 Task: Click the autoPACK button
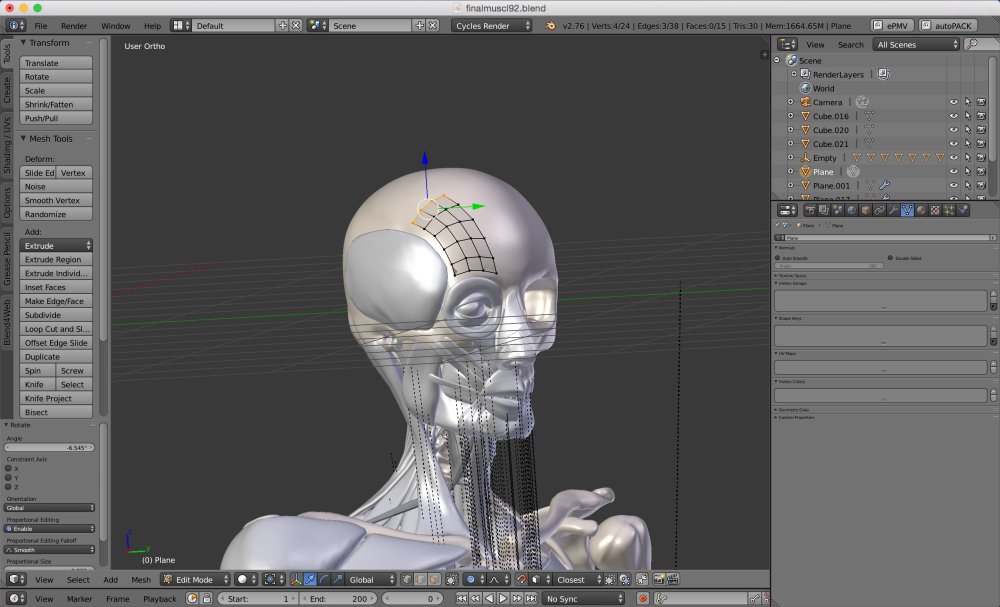click(947, 26)
